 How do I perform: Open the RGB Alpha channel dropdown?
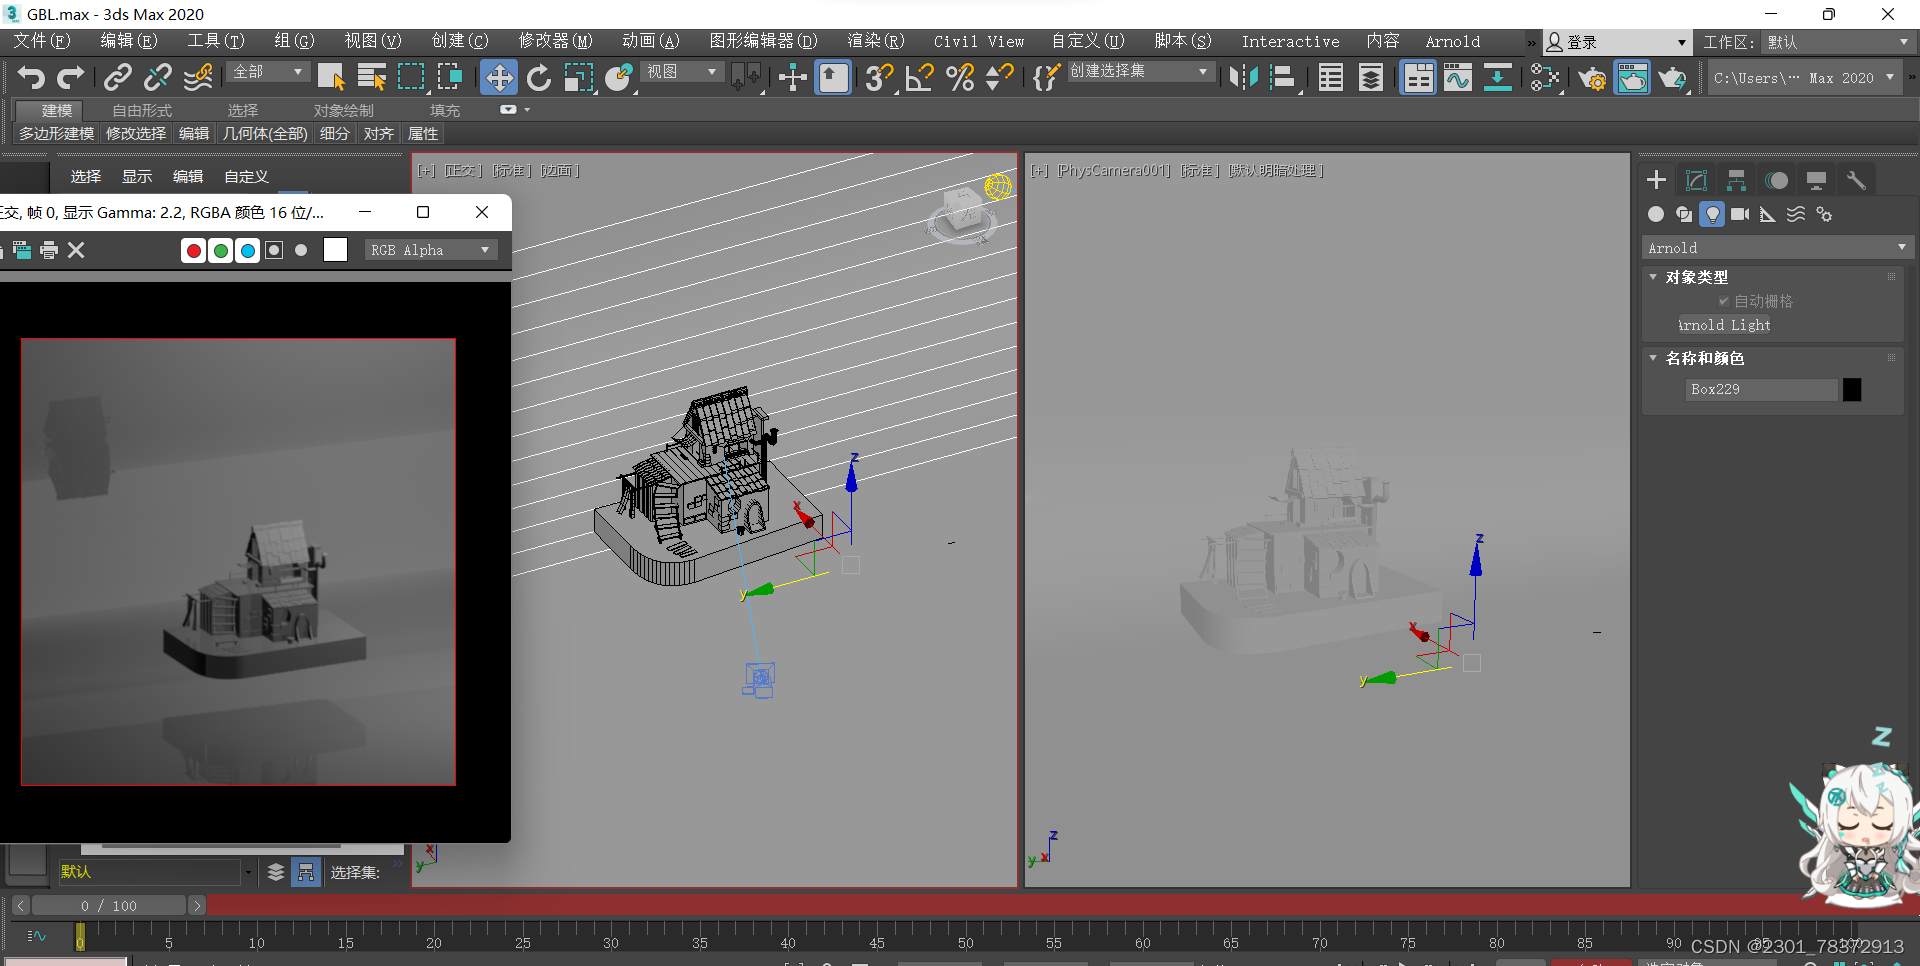click(430, 250)
